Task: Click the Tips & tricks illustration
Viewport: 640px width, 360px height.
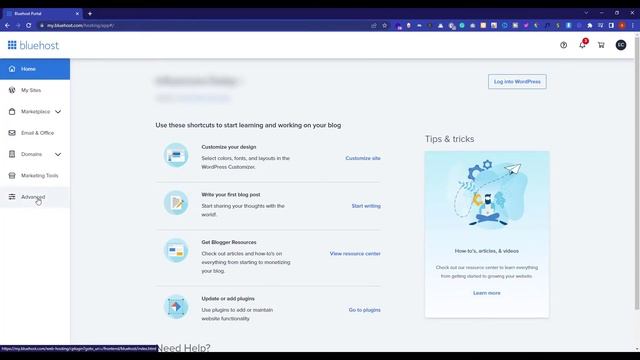Action: click(x=487, y=194)
